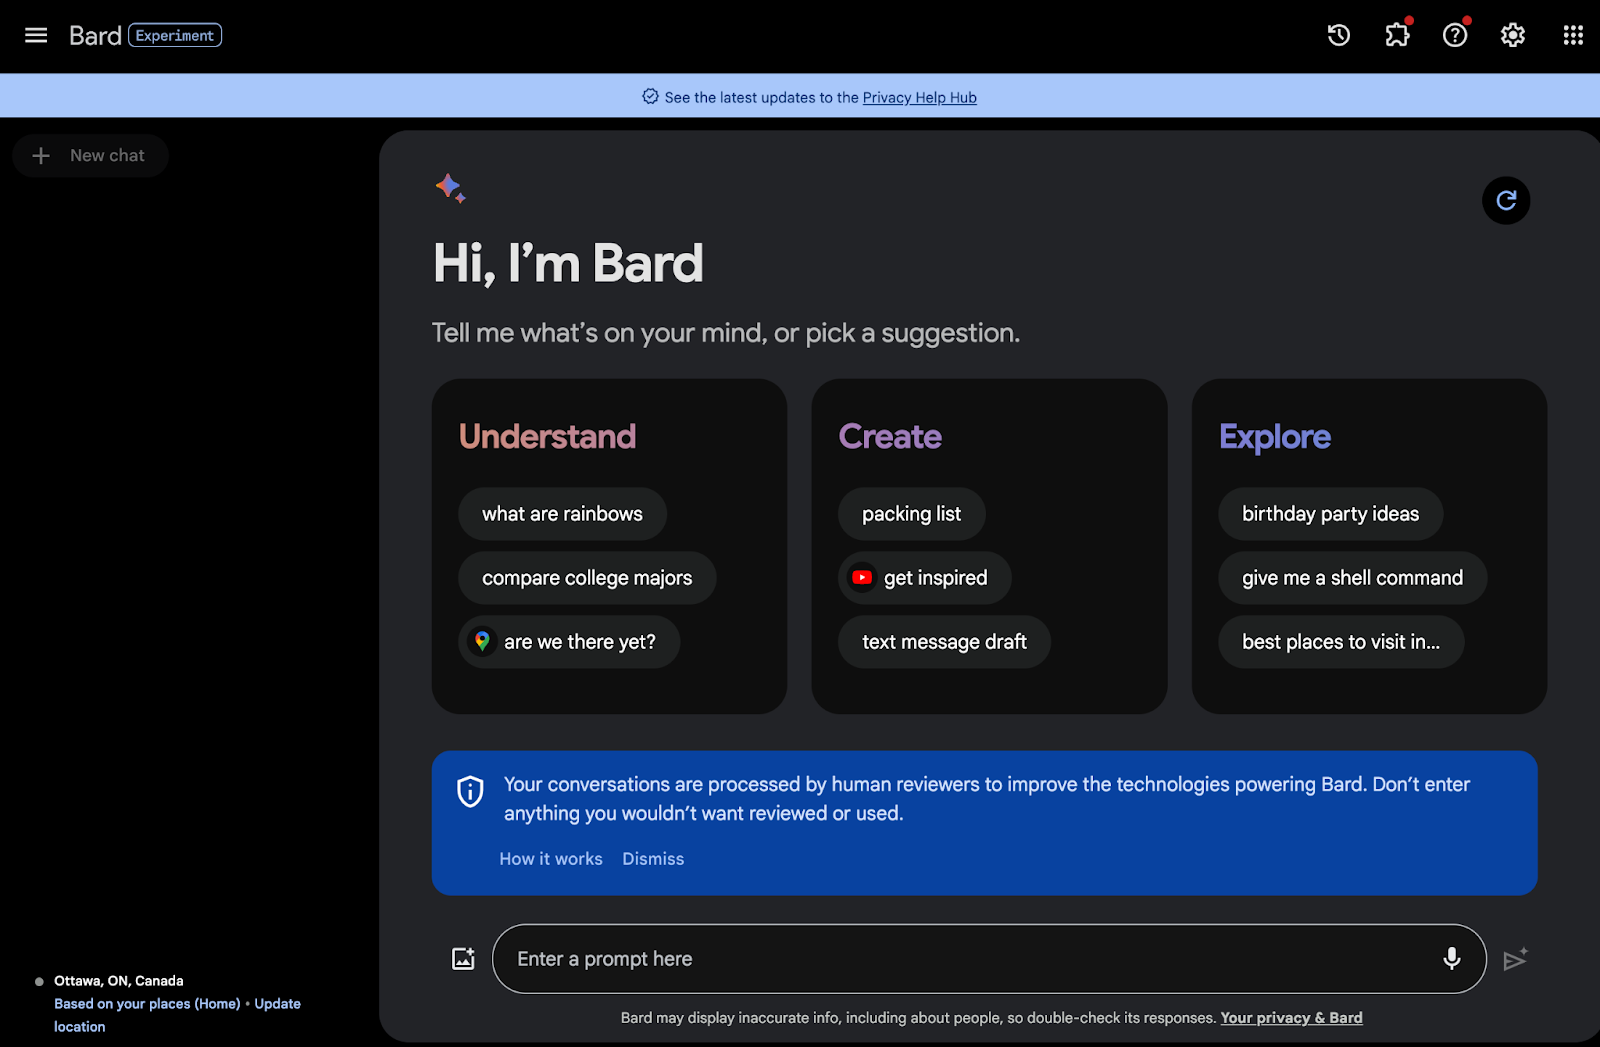Image resolution: width=1600 pixels, height=1047 pixels.
Task: Open Bard activity history icon
Action: pyautogui.click(x=1339, y=35)
